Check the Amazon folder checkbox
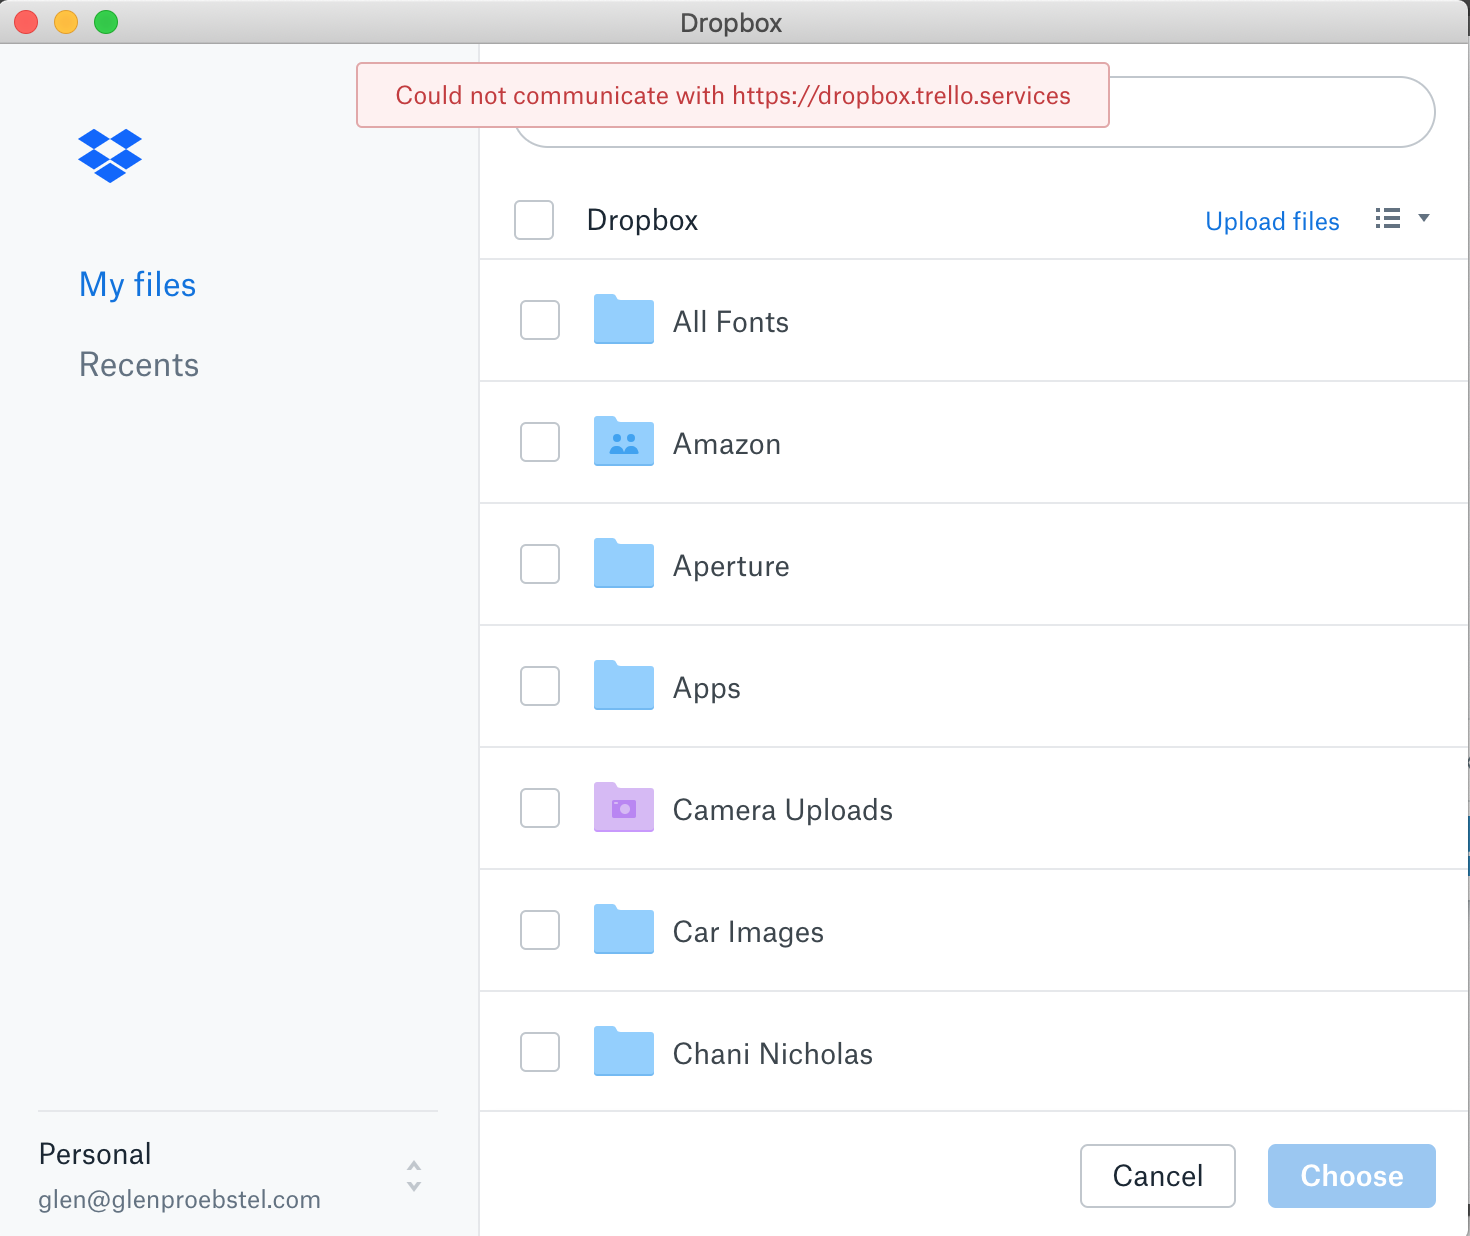 (x=540, y=442)
